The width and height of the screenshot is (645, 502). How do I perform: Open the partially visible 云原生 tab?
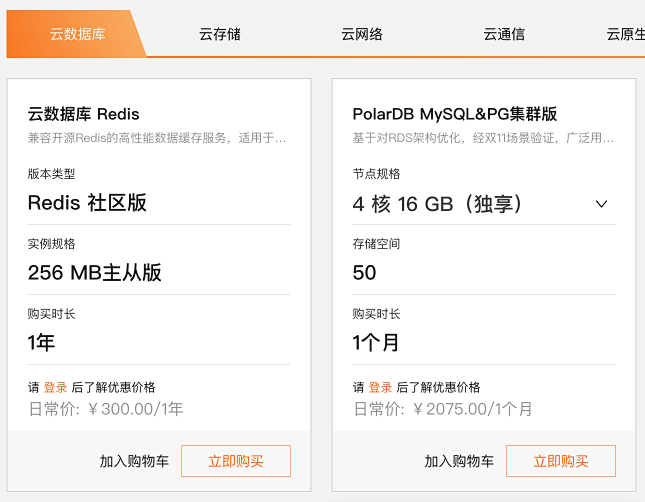[626, 34]
